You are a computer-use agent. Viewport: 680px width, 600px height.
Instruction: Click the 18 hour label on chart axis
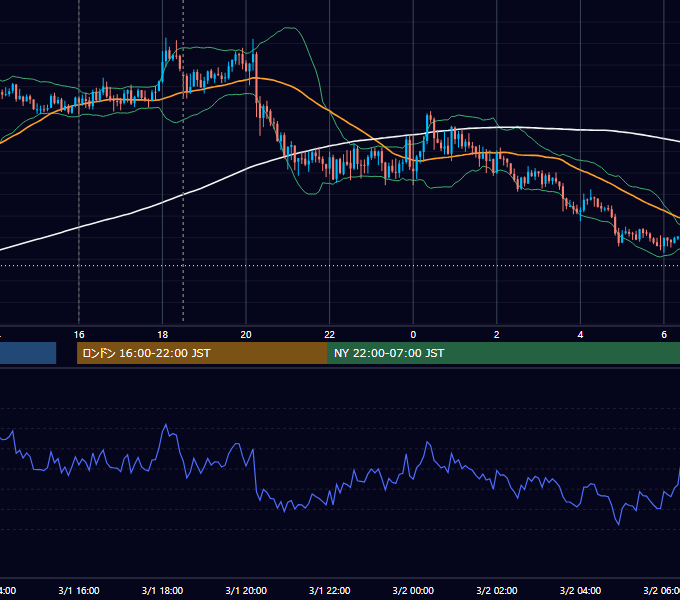pyautogui.click(x=162, y=335)
